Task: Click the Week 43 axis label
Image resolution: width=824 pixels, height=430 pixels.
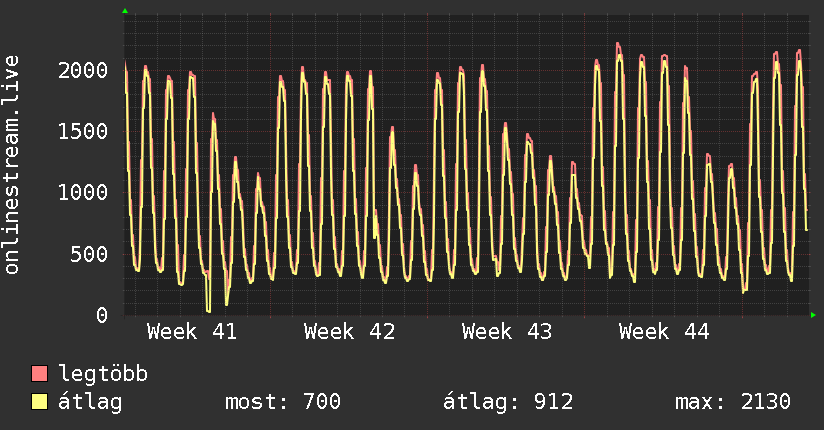Action: click(x=507, y=332)
